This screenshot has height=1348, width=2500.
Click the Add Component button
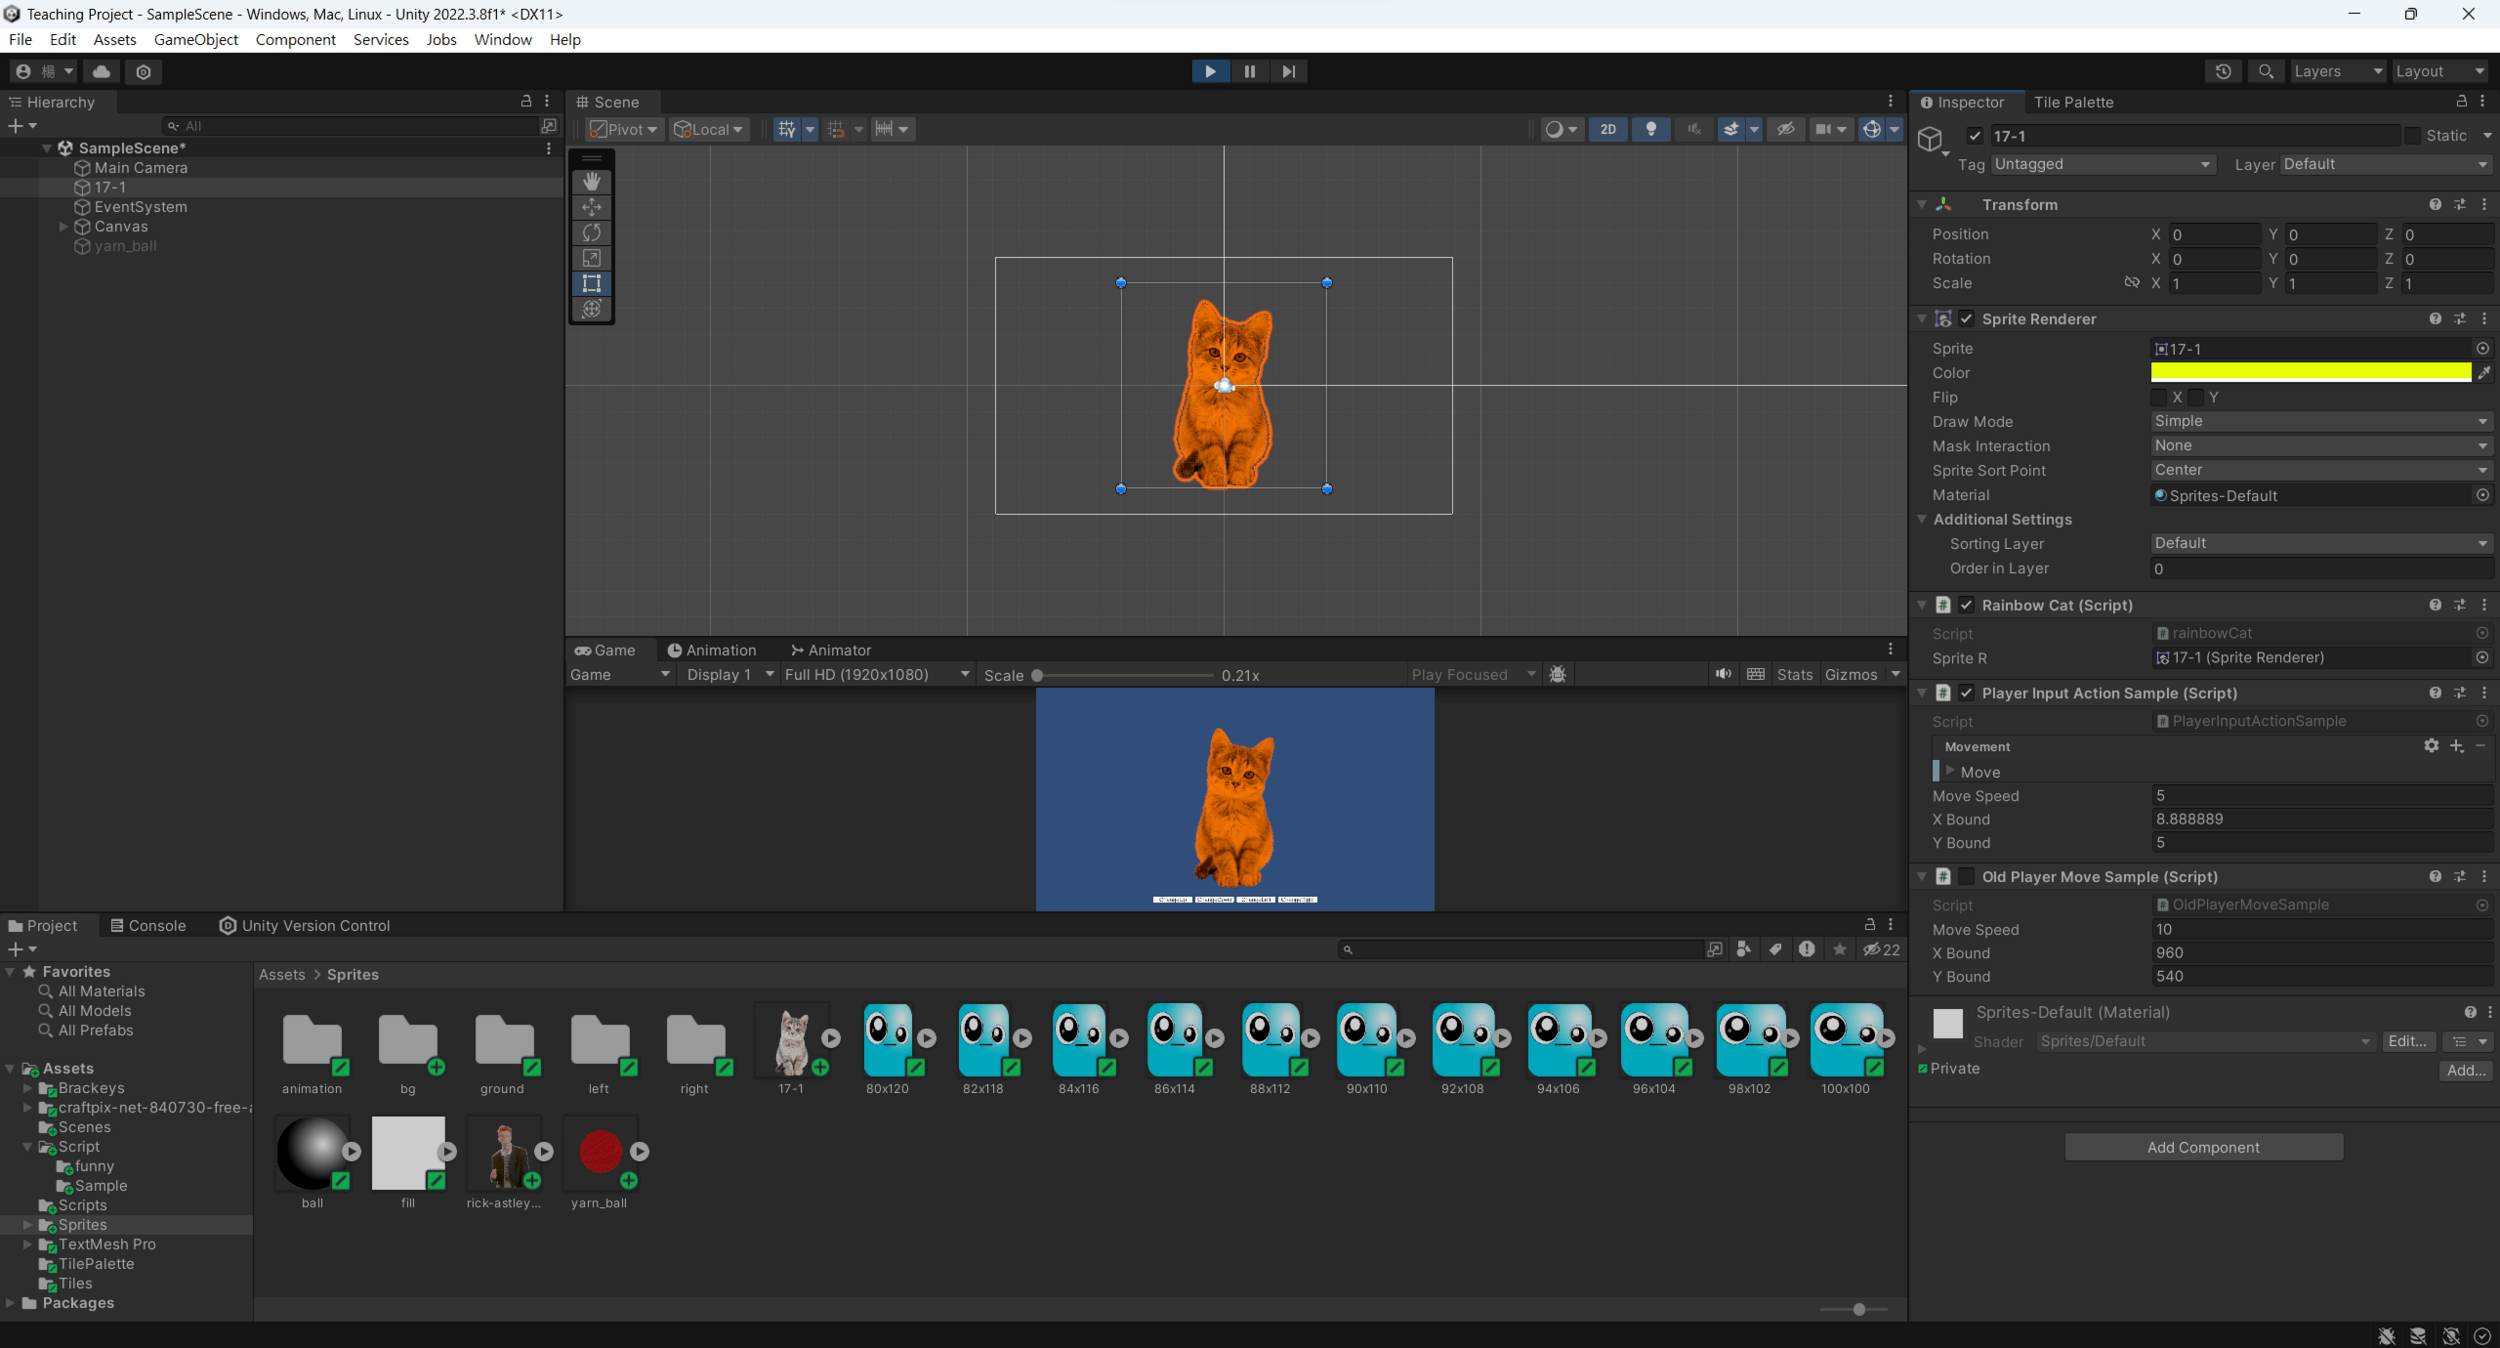pos(2203,1147)
